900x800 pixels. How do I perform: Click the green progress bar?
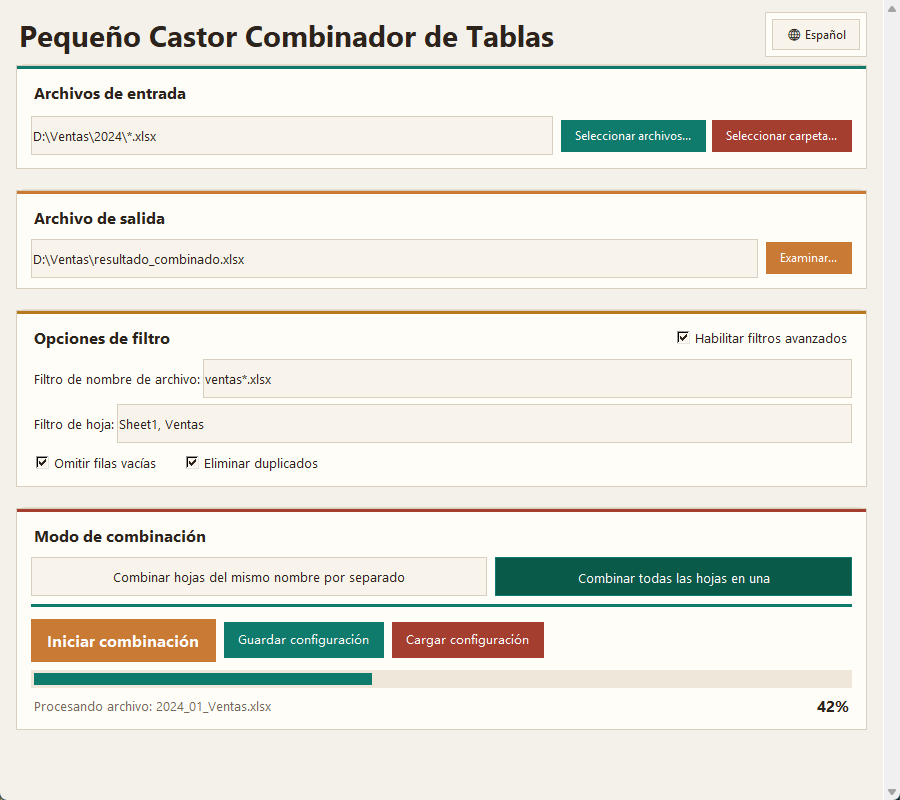click(203, 679)
